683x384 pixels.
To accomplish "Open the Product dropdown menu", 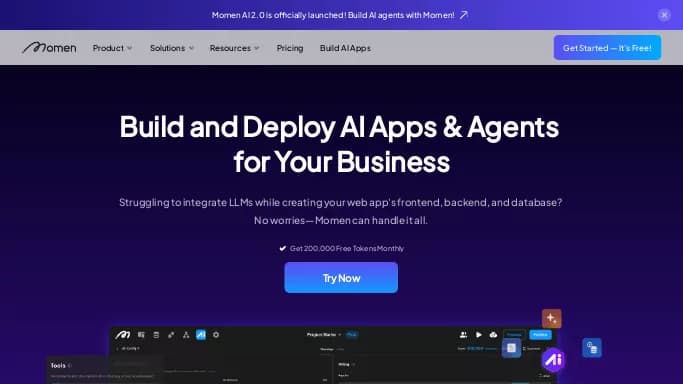I will click(112, 48).
